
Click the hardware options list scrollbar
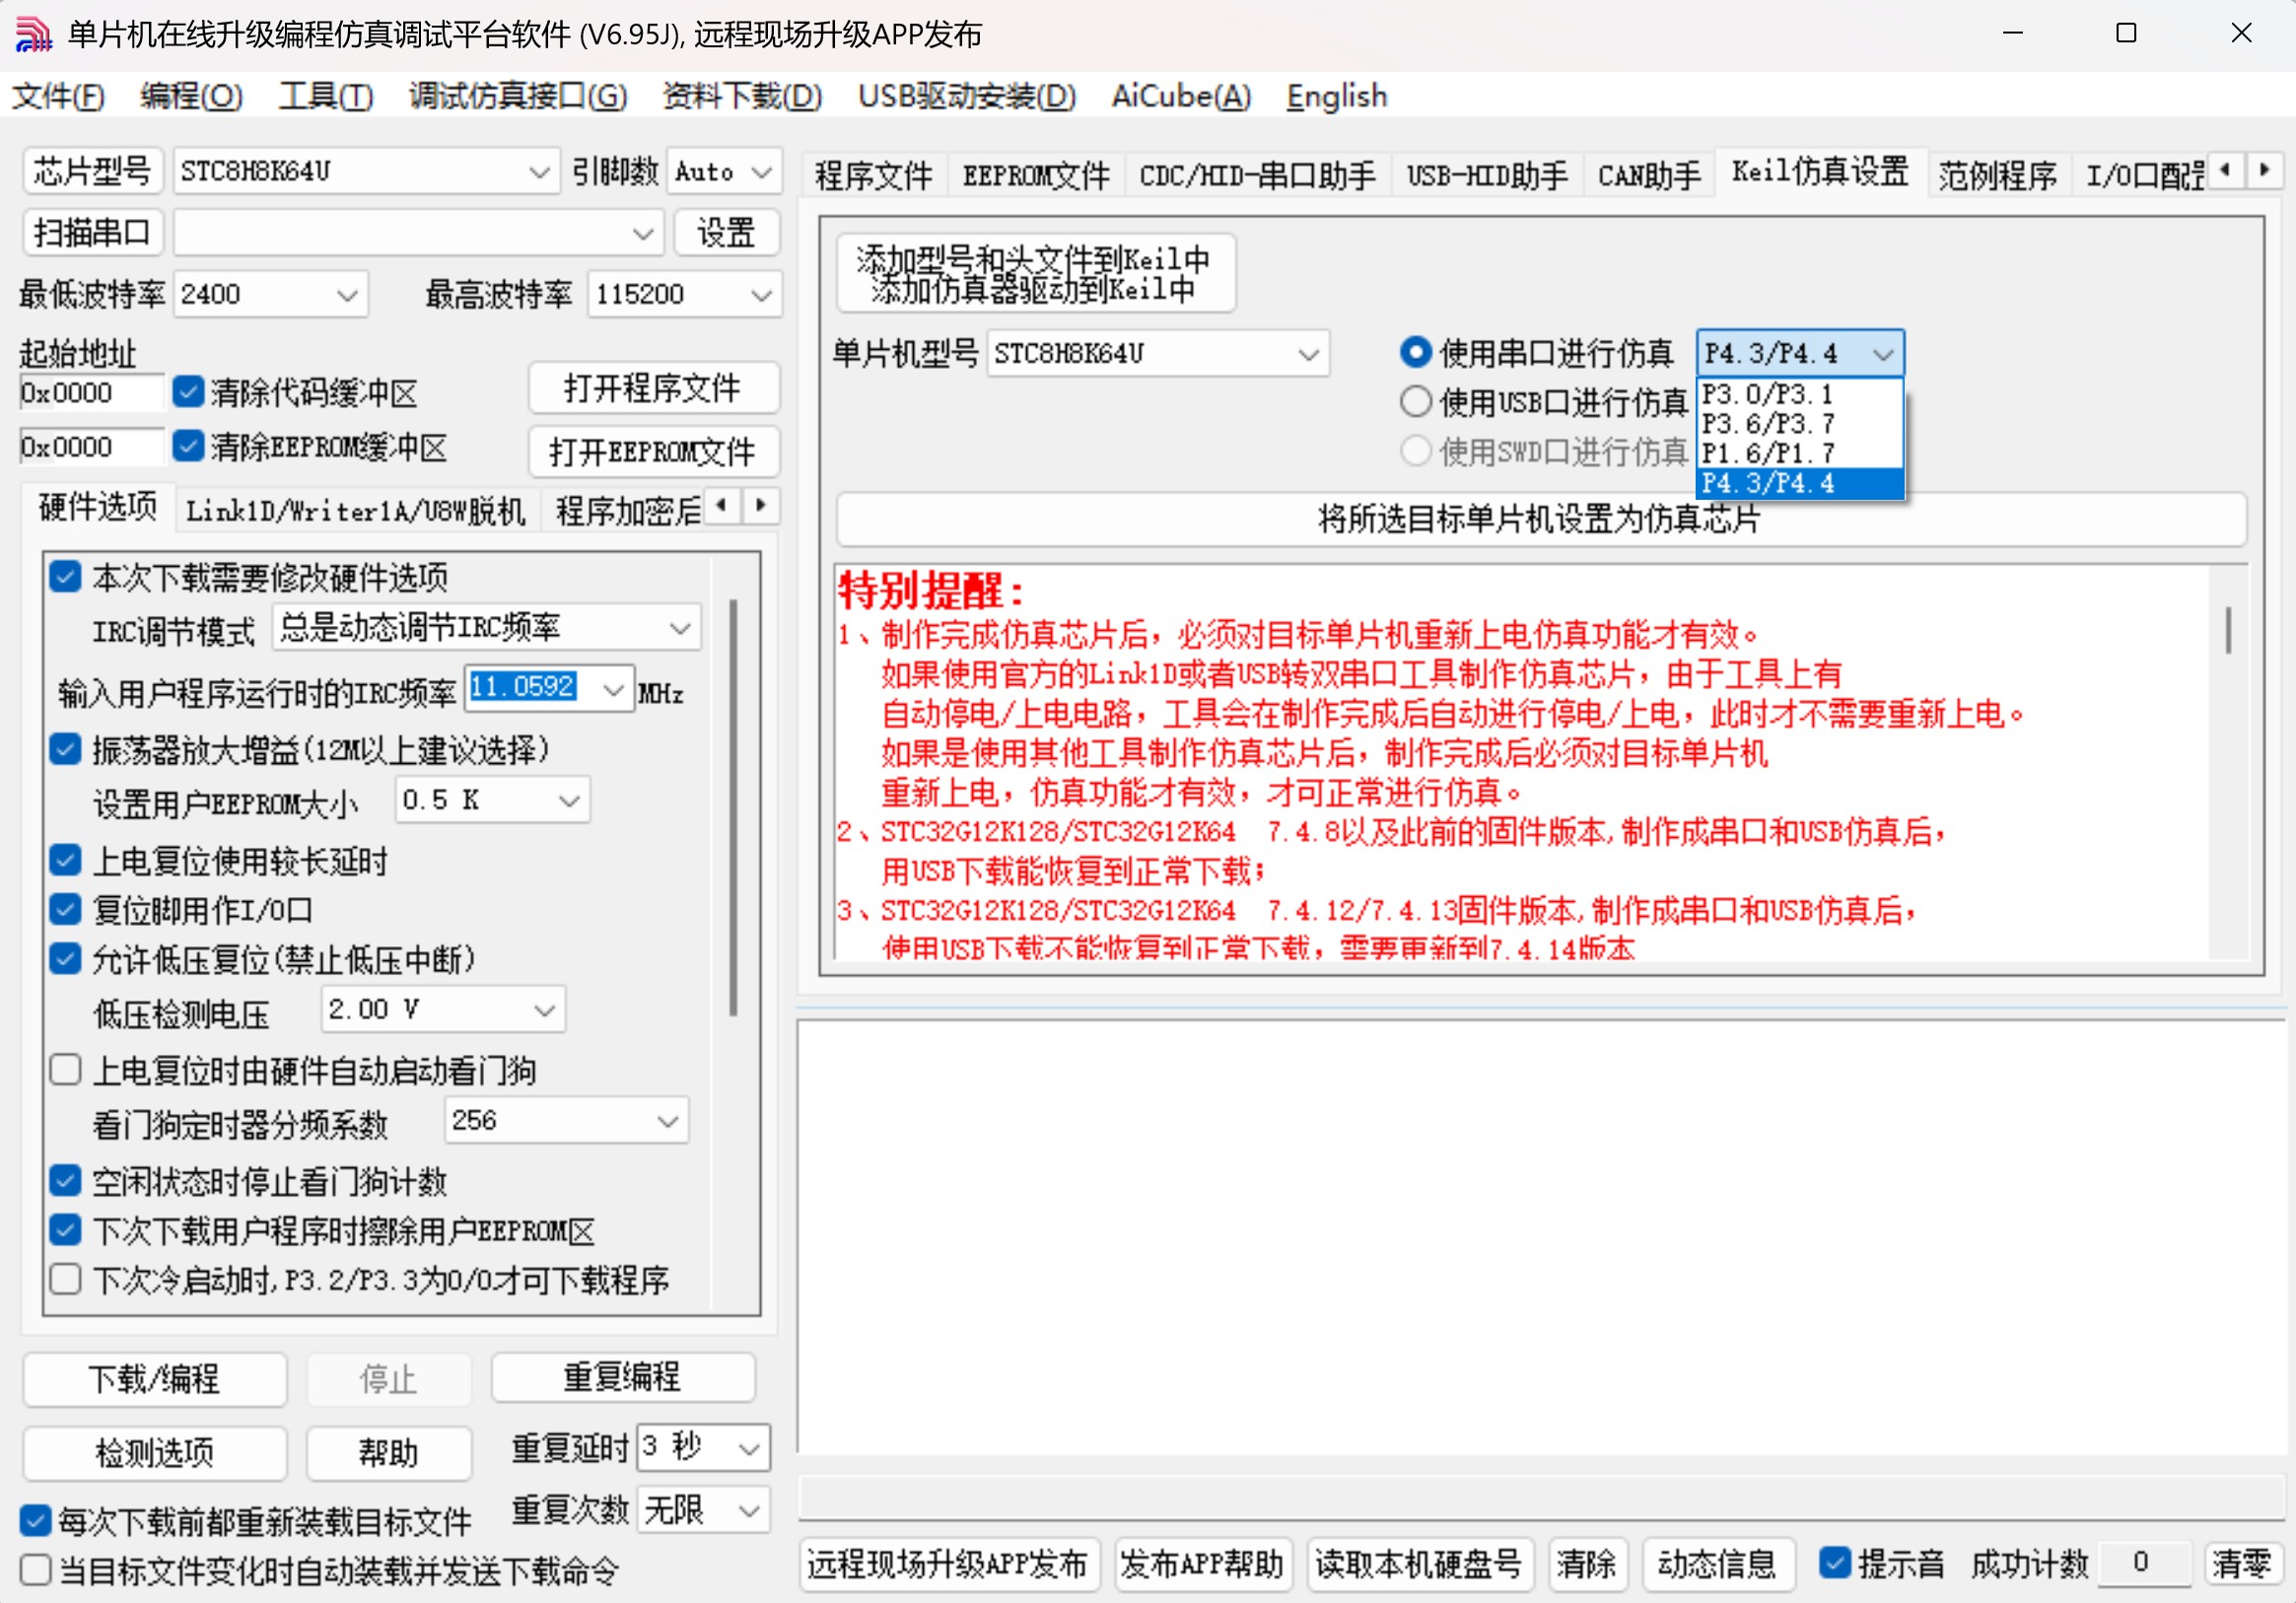click(733, 807)
